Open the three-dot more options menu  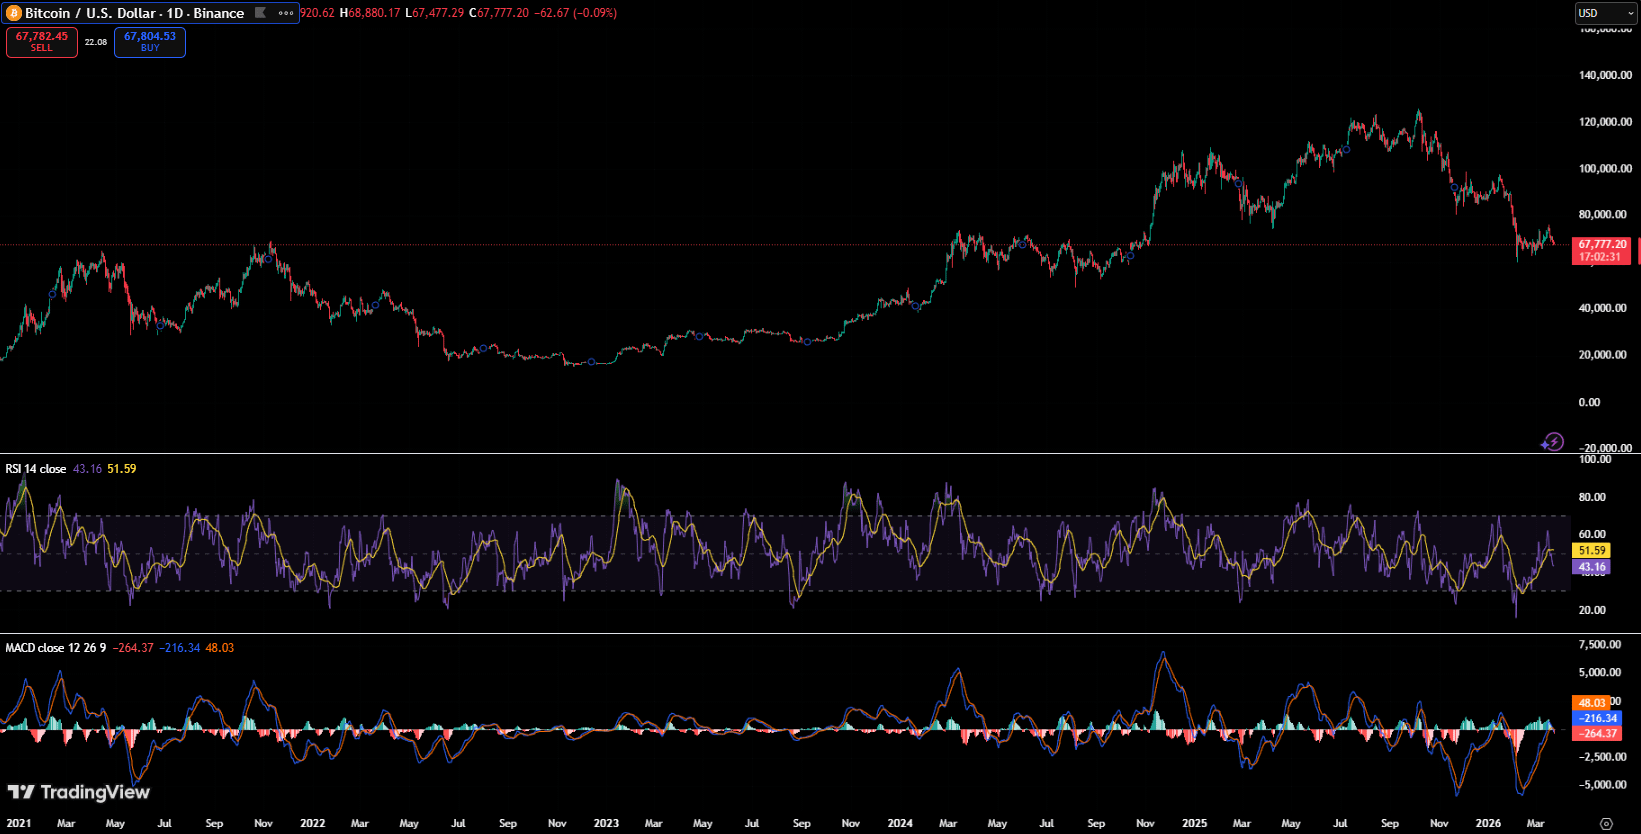(x=286, y=13)
